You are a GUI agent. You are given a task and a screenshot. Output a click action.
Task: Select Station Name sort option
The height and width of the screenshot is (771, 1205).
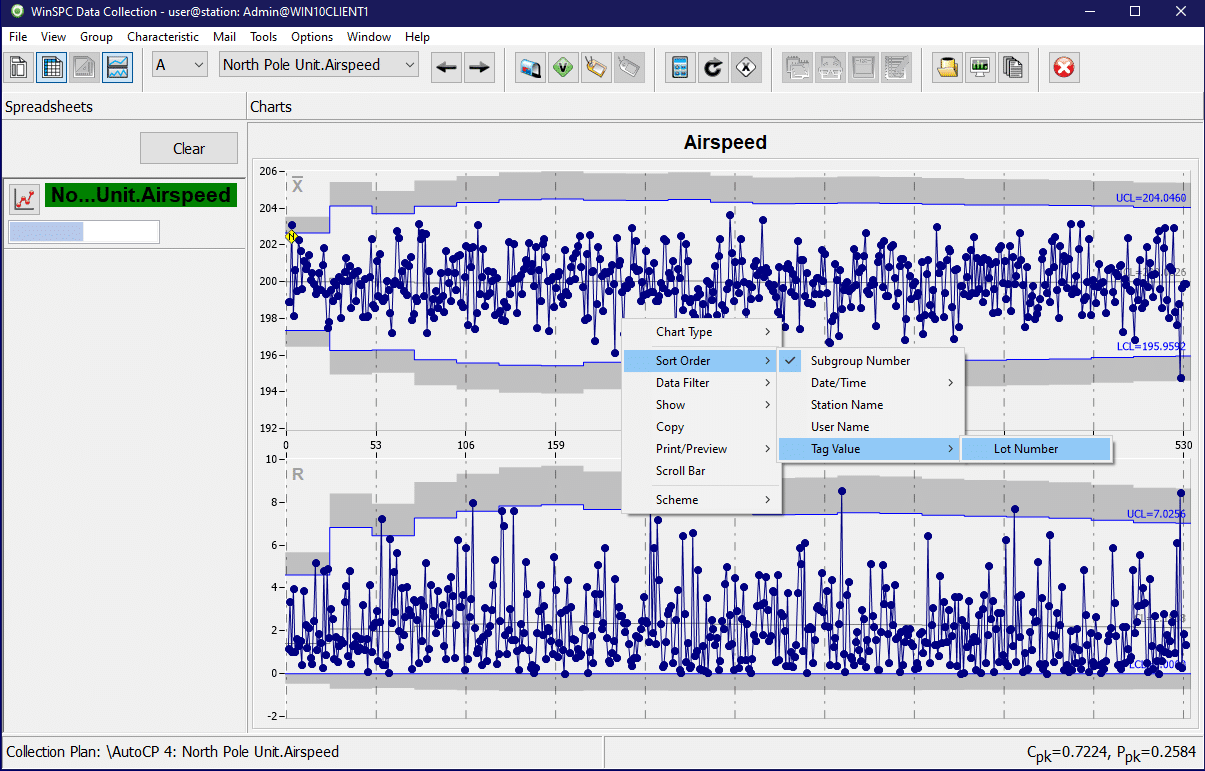(x=846, y=405)
